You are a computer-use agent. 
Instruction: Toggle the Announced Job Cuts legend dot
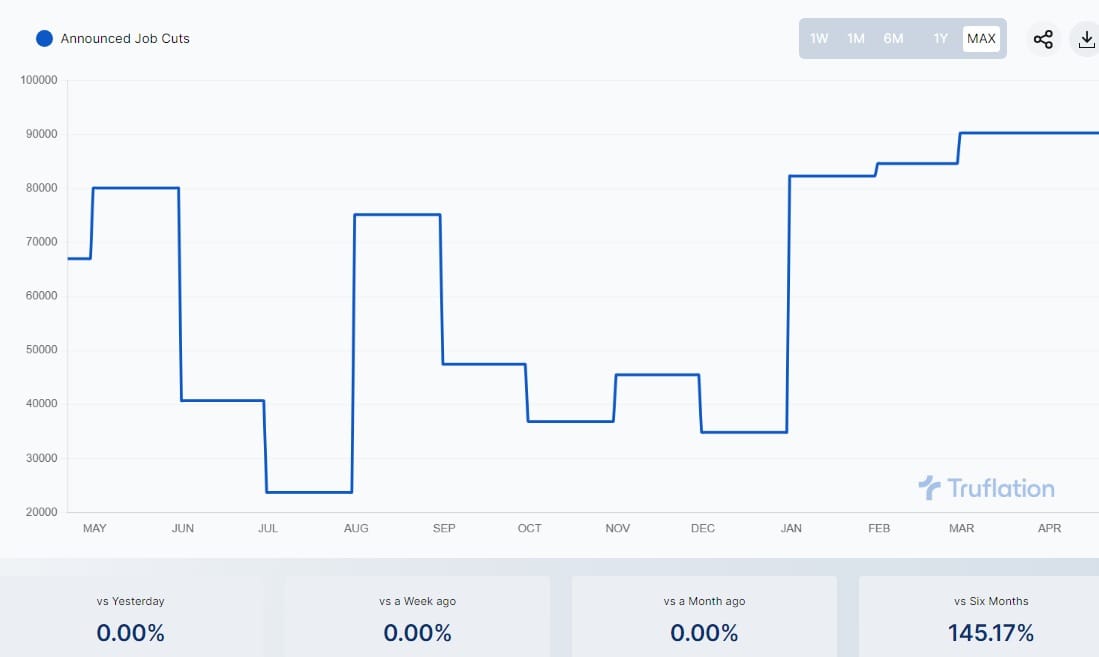(x=44, y=39)
